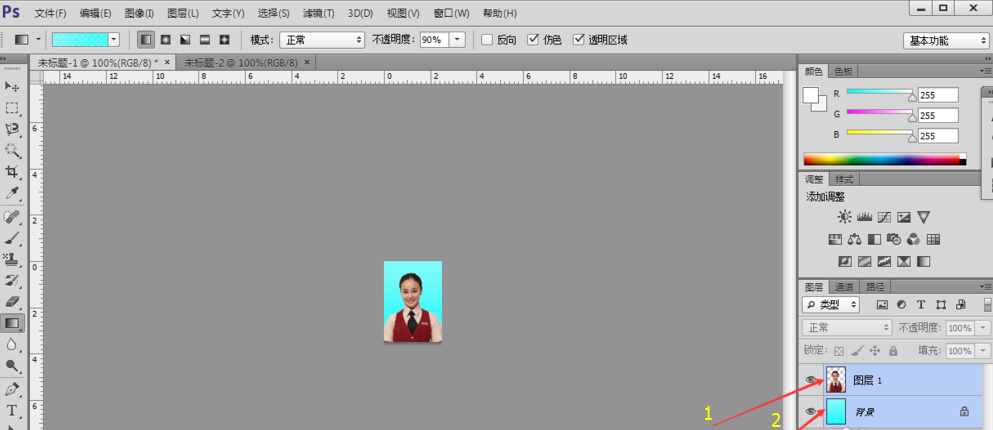Select the Gradient tool in toolbox
The width and height of the screenshot is (993, 430).
tap(12, 324)
